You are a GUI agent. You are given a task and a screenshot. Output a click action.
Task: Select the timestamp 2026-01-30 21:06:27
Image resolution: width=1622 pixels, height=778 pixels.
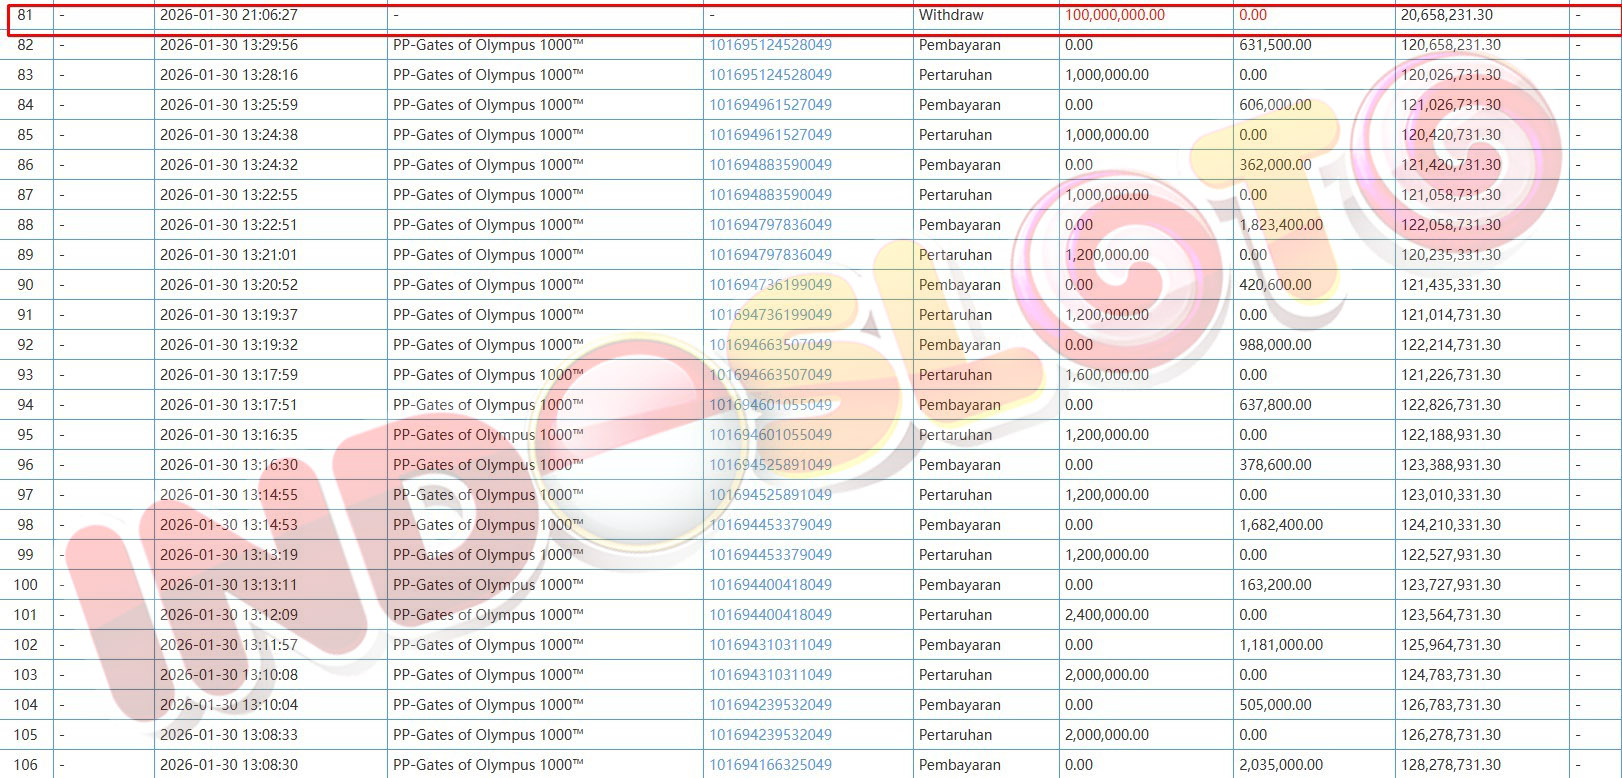228,15
